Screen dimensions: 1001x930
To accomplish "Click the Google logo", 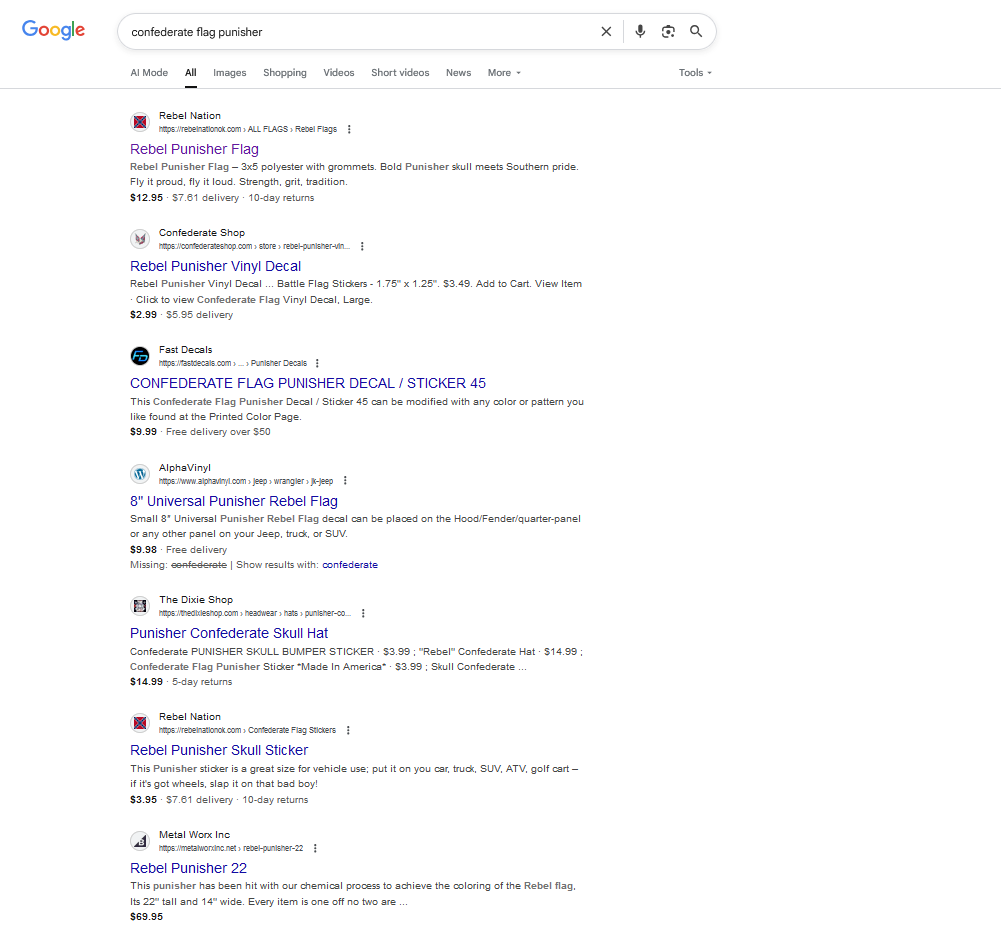I will point(54,30).
